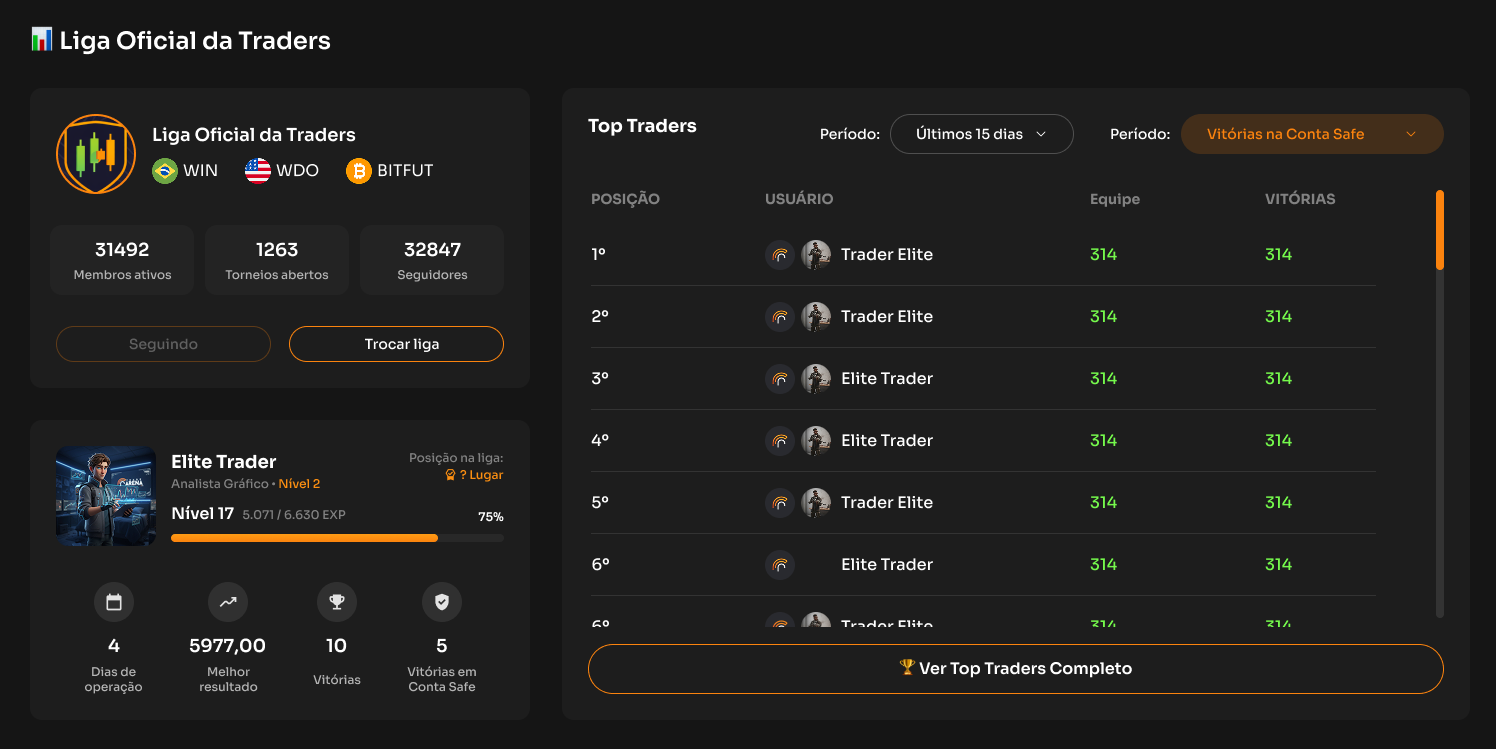Open the Vitórias na Conta Safe dropdown
Image resolution: width=1496 pixels, height=749 pixels.
pos(1312,134)
